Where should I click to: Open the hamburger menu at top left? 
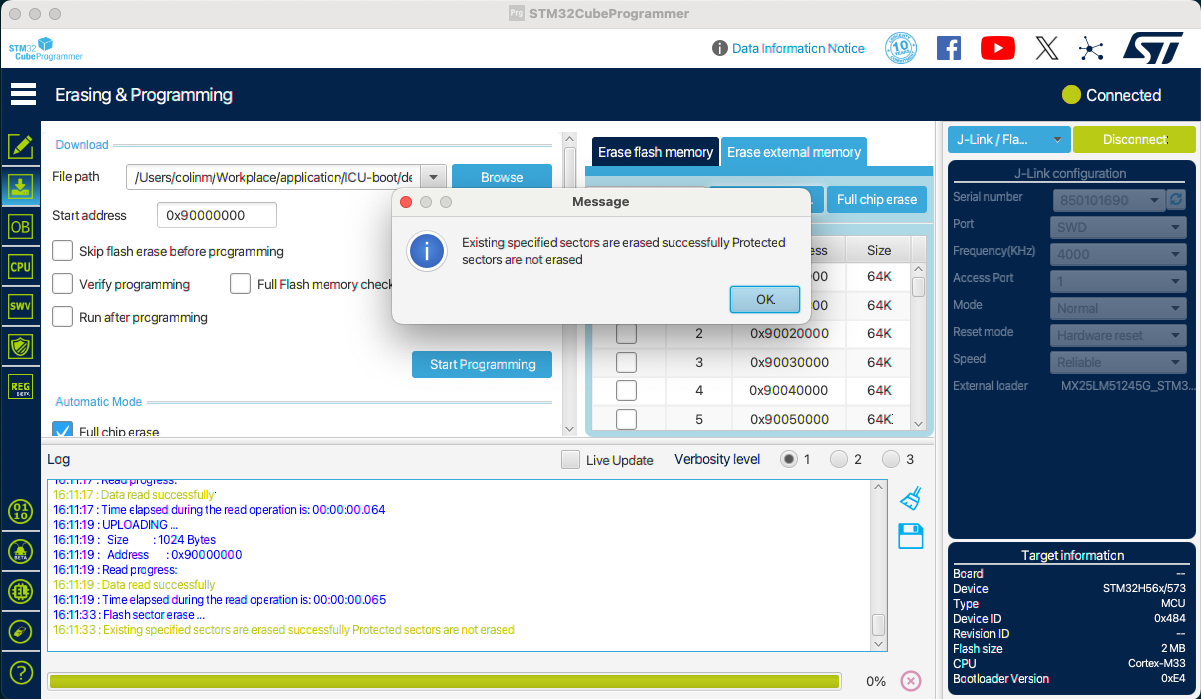click(24, 93)
